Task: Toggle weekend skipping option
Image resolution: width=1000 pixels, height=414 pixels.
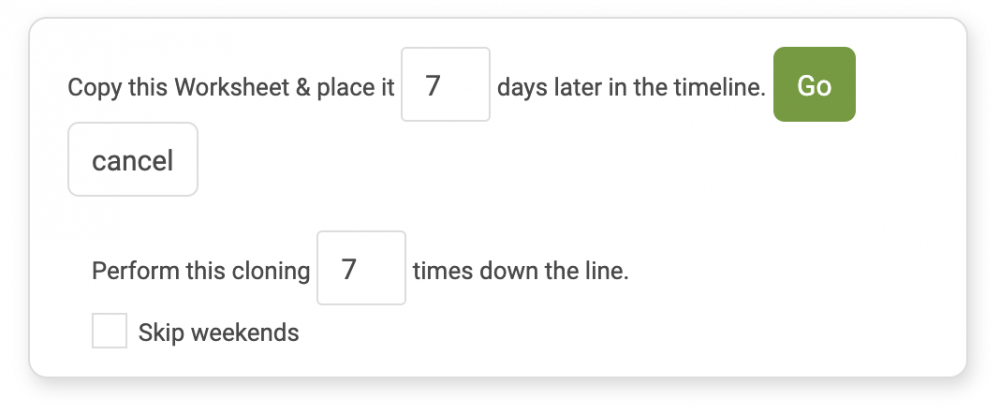Action: [109, 330]
